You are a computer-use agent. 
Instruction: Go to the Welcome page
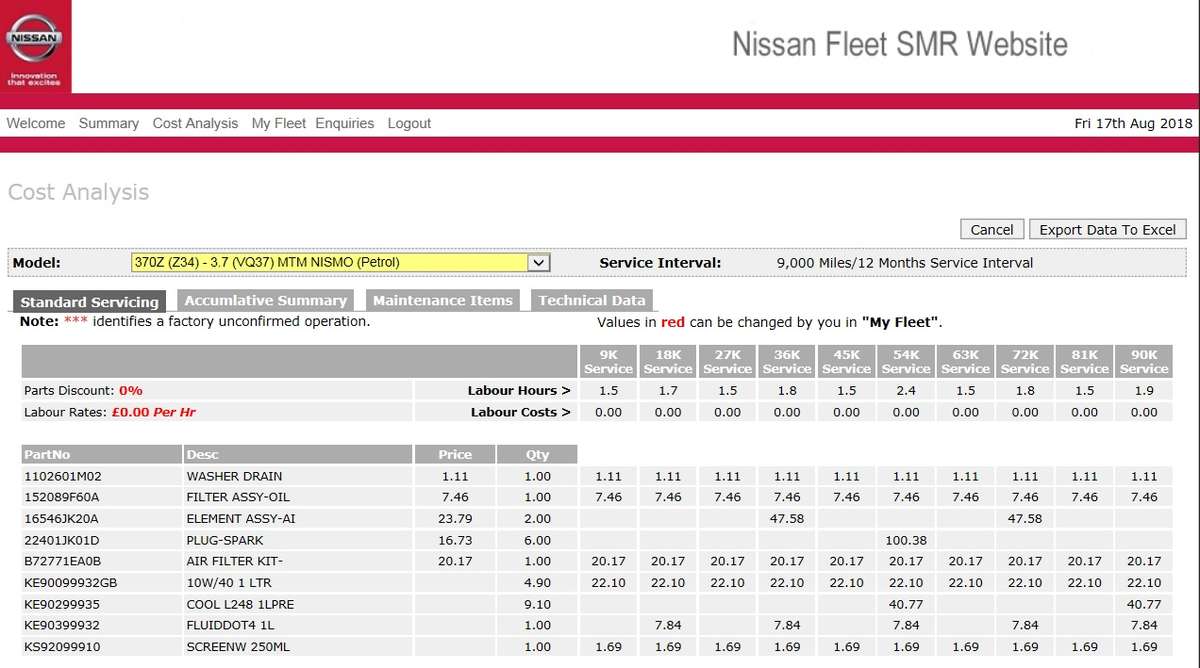36,123
